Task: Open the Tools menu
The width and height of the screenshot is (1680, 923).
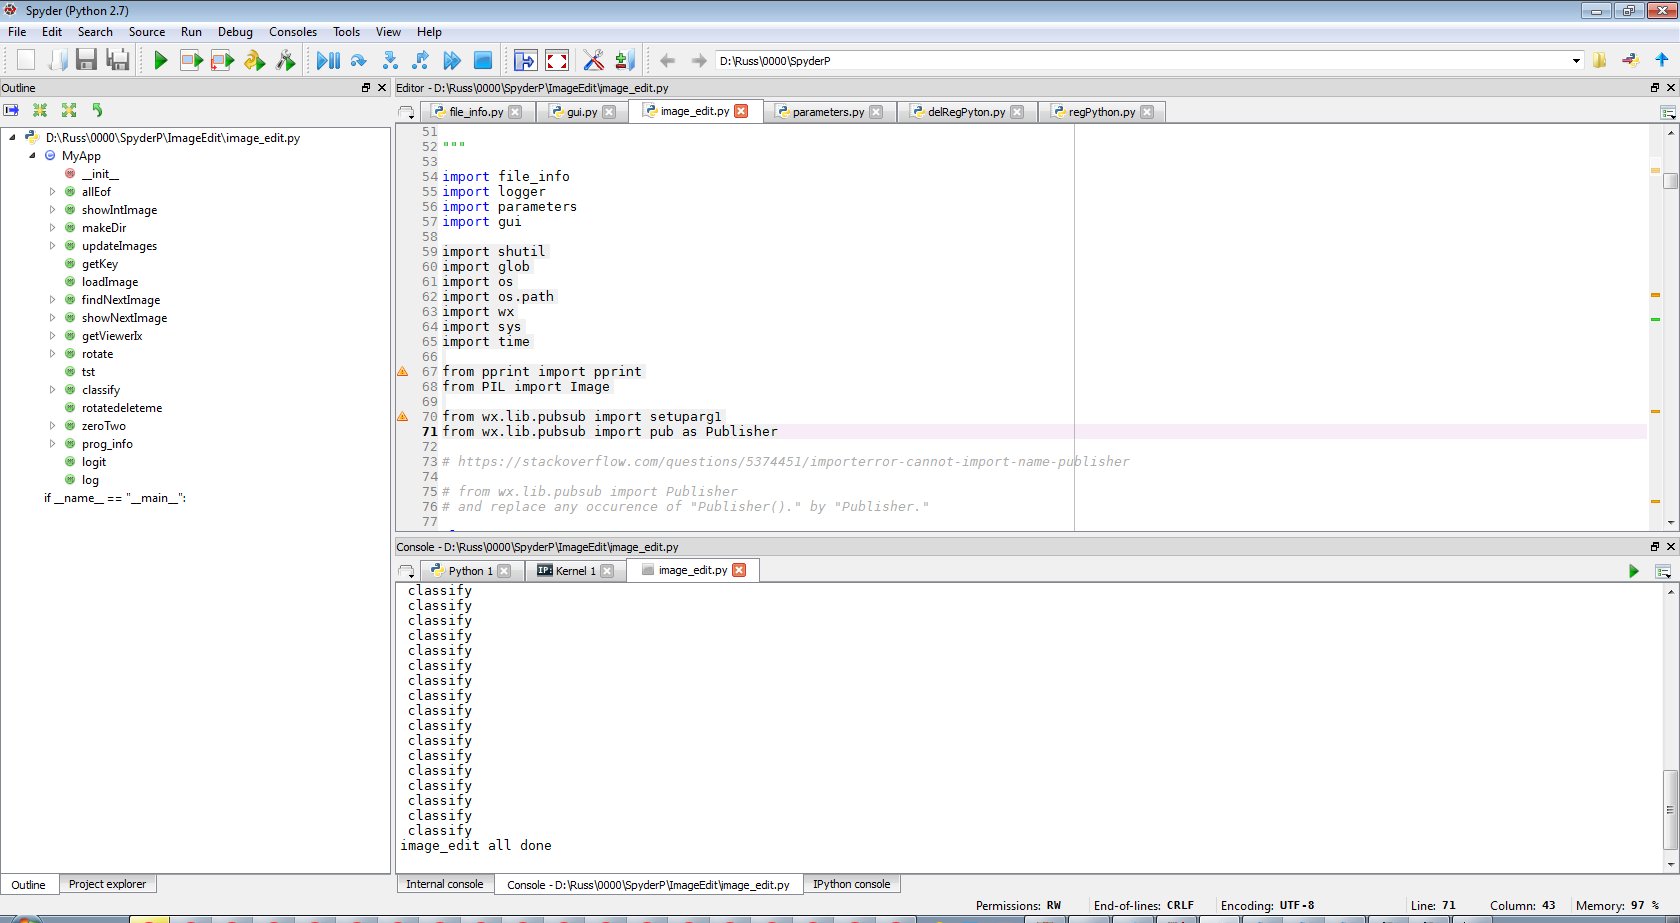Action: click(346, 32)
